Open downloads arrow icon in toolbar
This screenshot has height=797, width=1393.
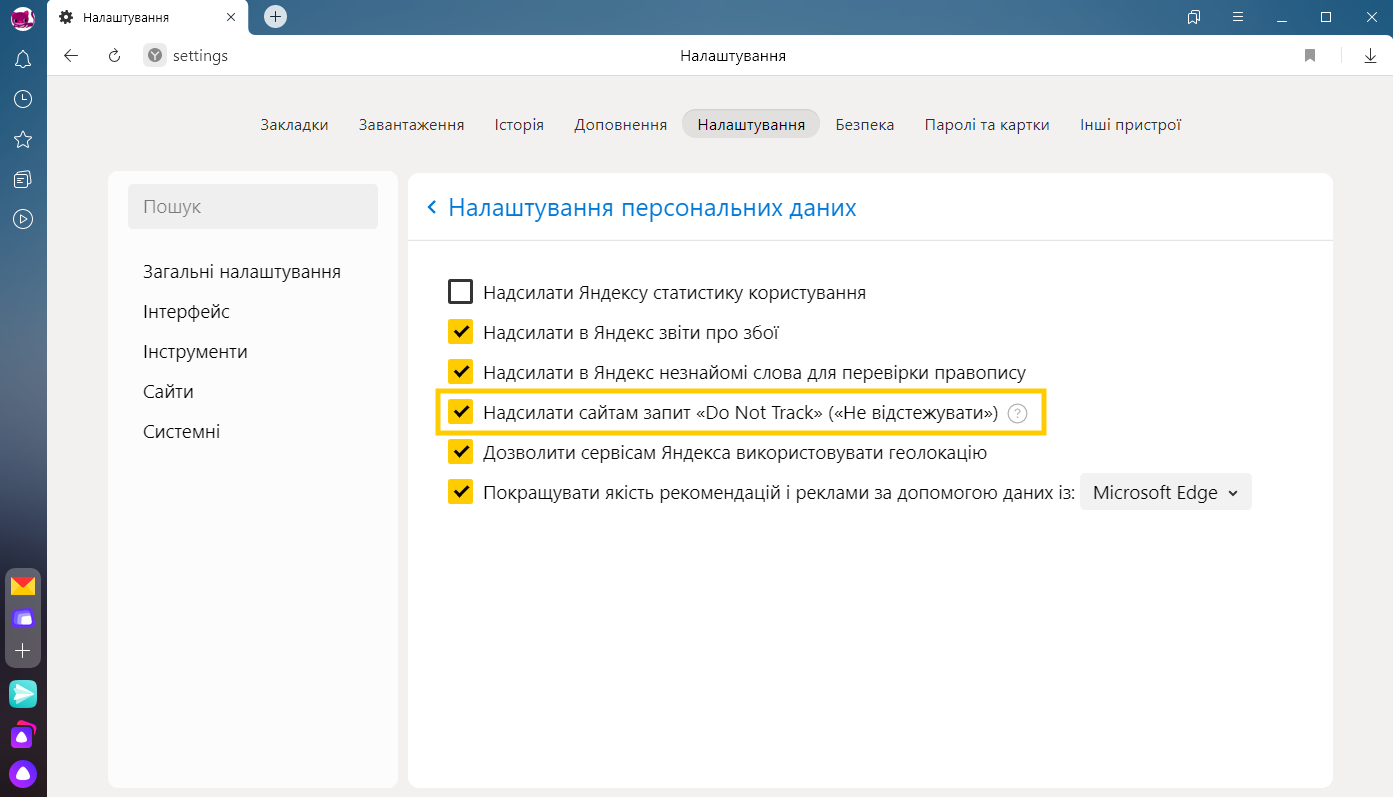1370,56
